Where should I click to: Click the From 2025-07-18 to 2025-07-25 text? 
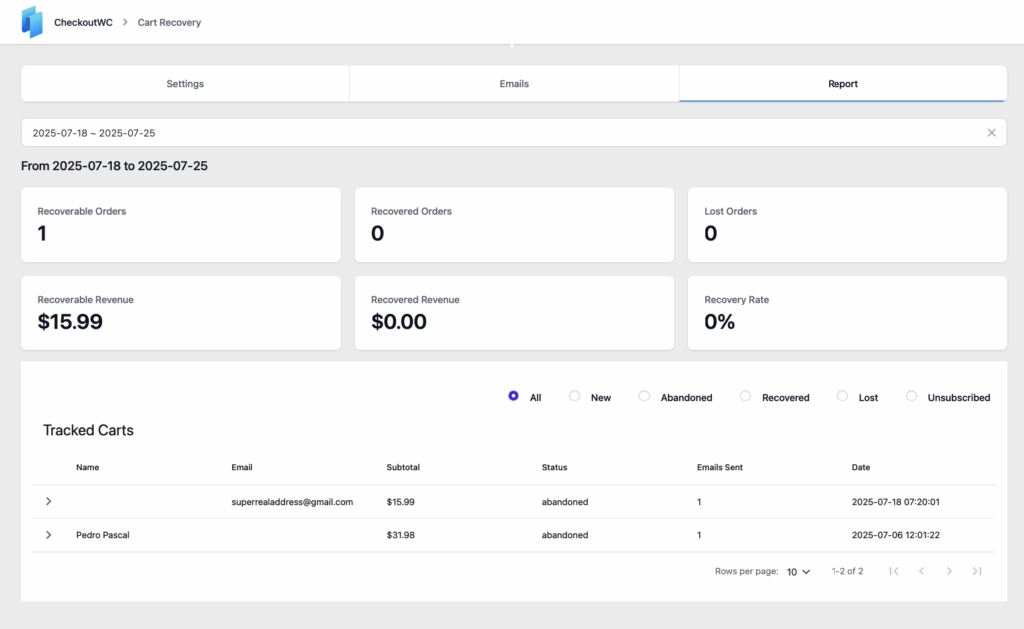114,166
